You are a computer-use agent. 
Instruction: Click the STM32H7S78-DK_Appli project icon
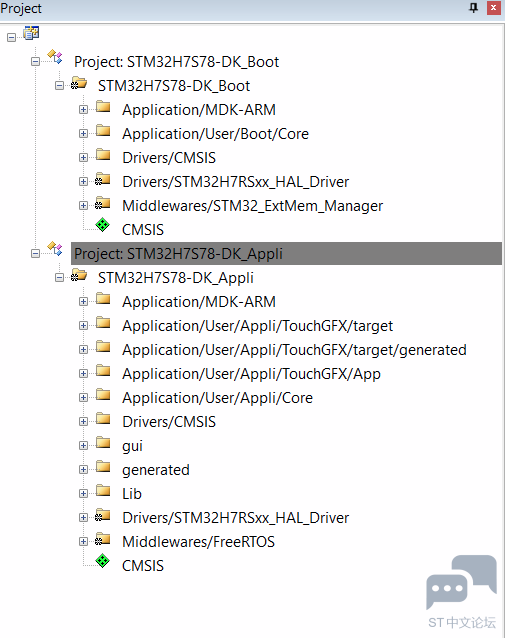click(x=55, y=249)
